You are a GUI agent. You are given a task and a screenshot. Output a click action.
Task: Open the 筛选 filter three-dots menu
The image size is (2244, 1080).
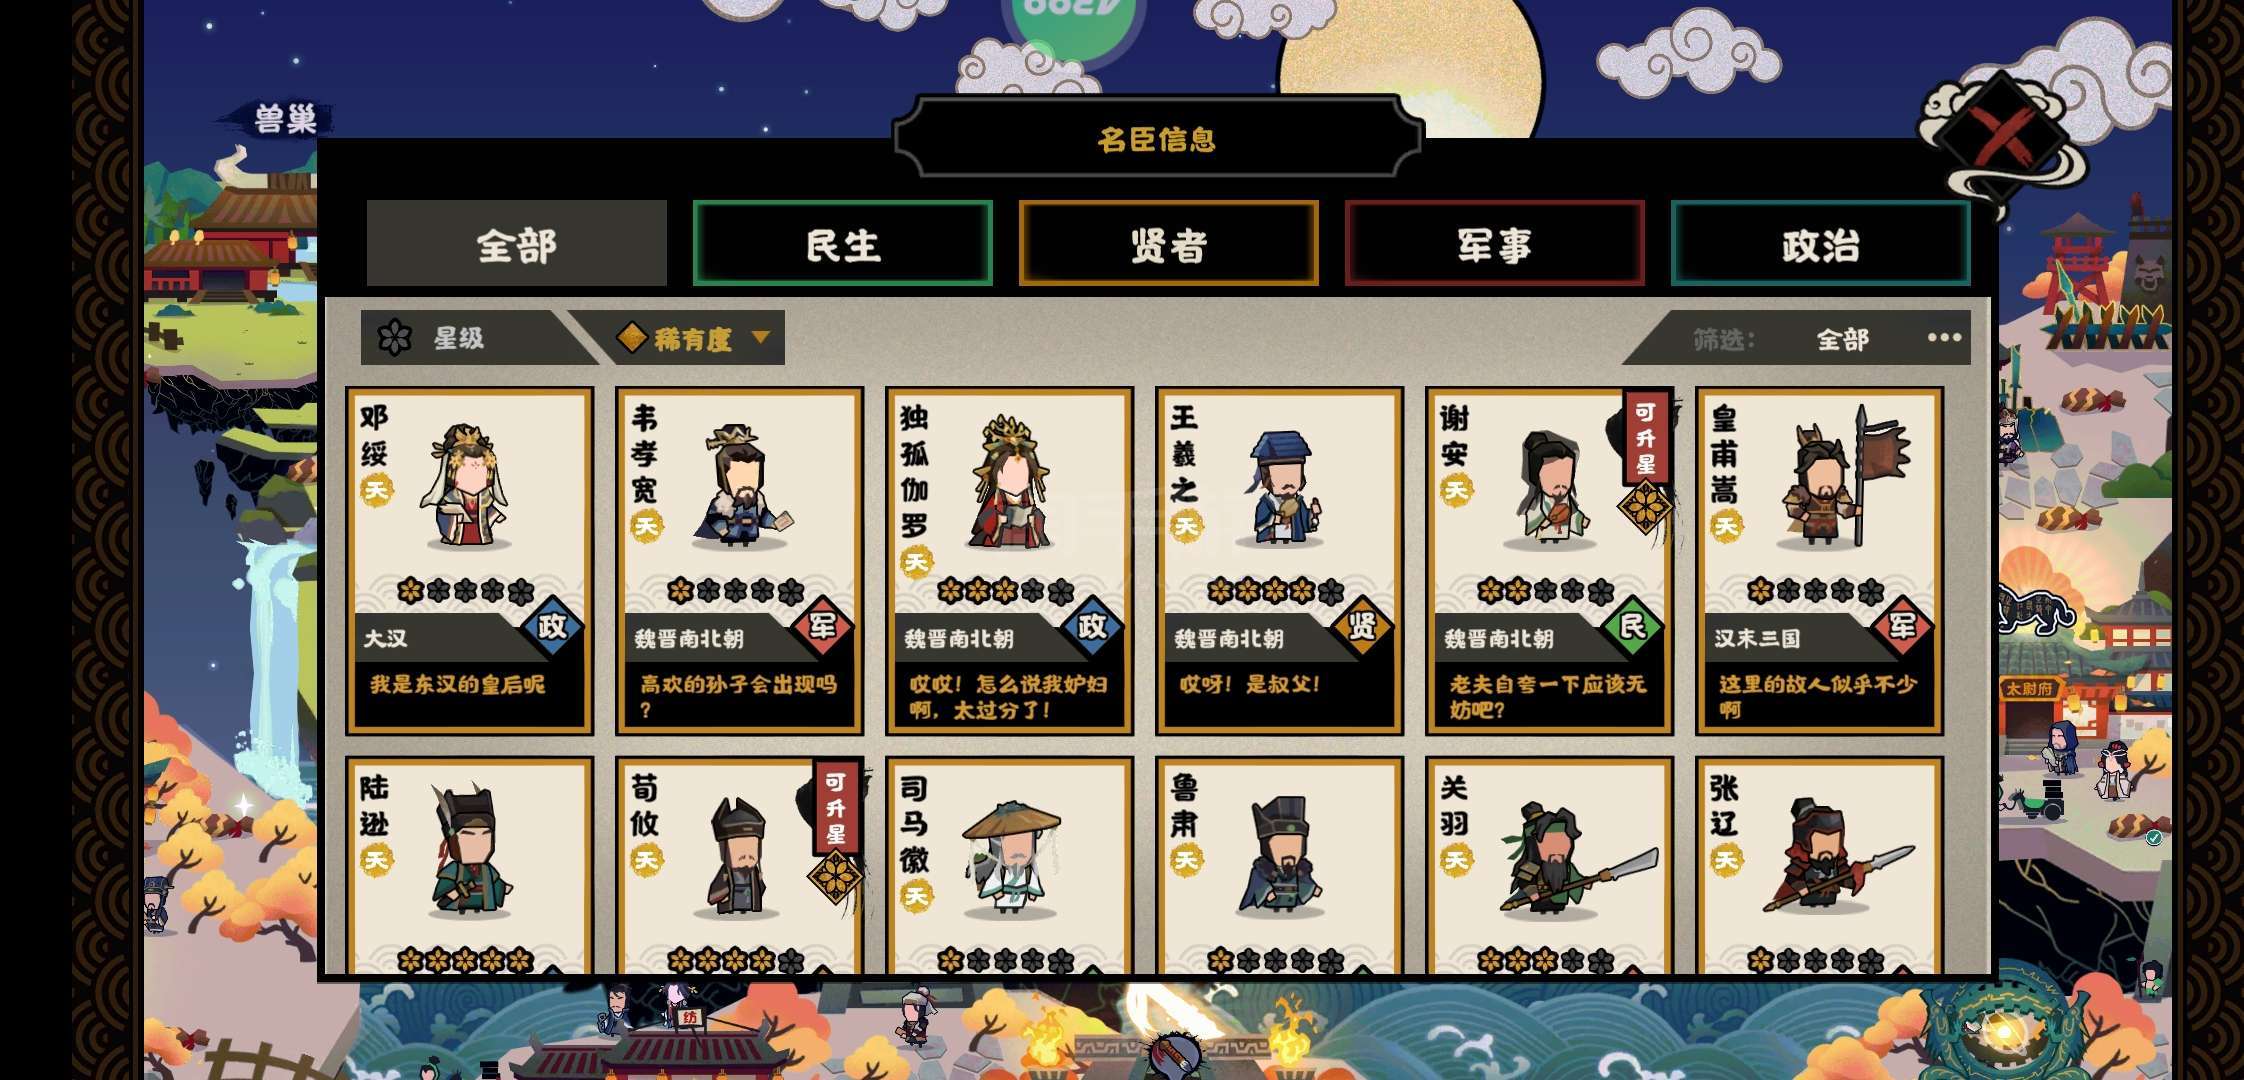click(1944, 338)
